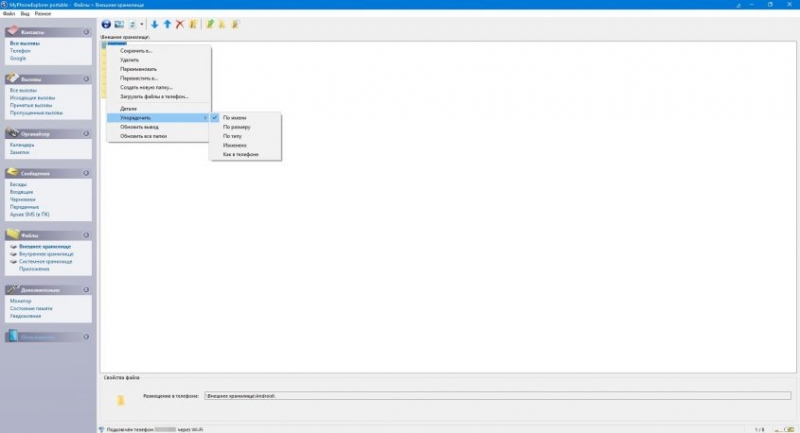Open the Вид menu
The height and width of the screenshot is (433, 800).
pyautogui.click(x=24, y=14)
